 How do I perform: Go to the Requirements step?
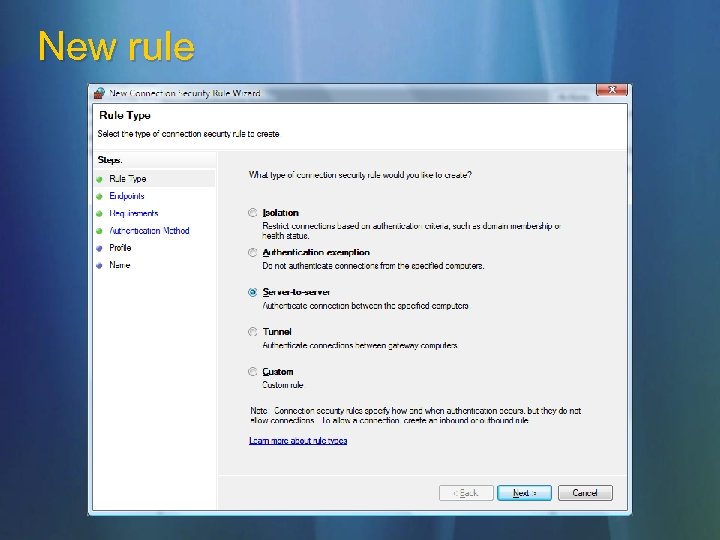point(134,214)
